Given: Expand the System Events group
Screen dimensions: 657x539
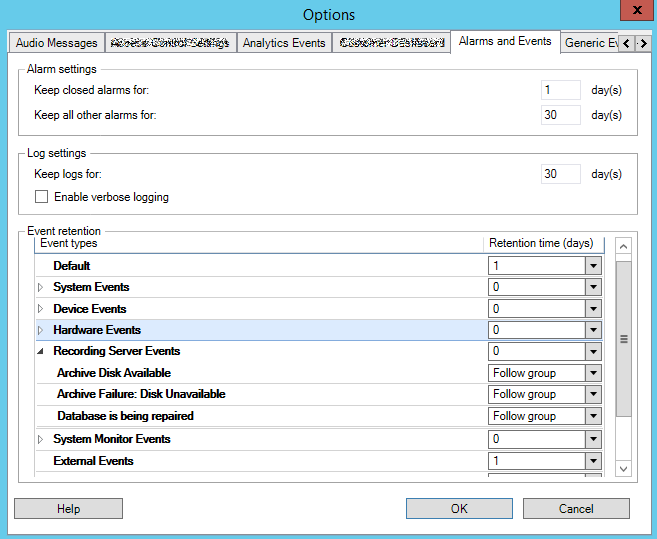Looking at the screenshot, I should 41,288.
